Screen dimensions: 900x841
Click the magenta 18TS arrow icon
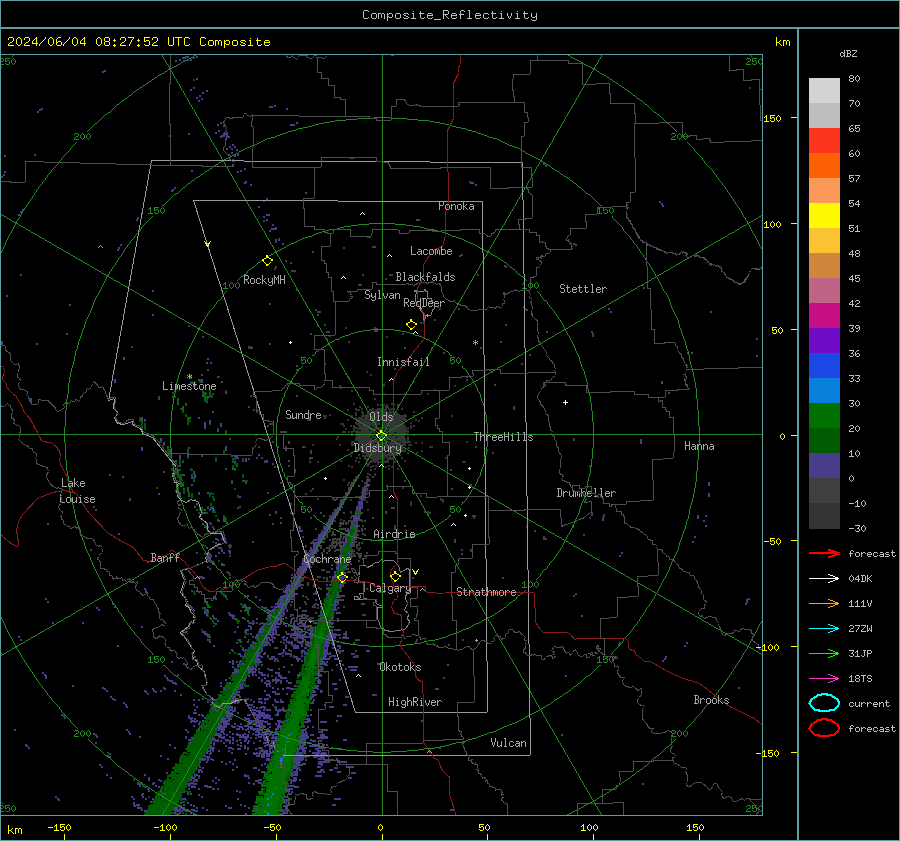(824, 679)
